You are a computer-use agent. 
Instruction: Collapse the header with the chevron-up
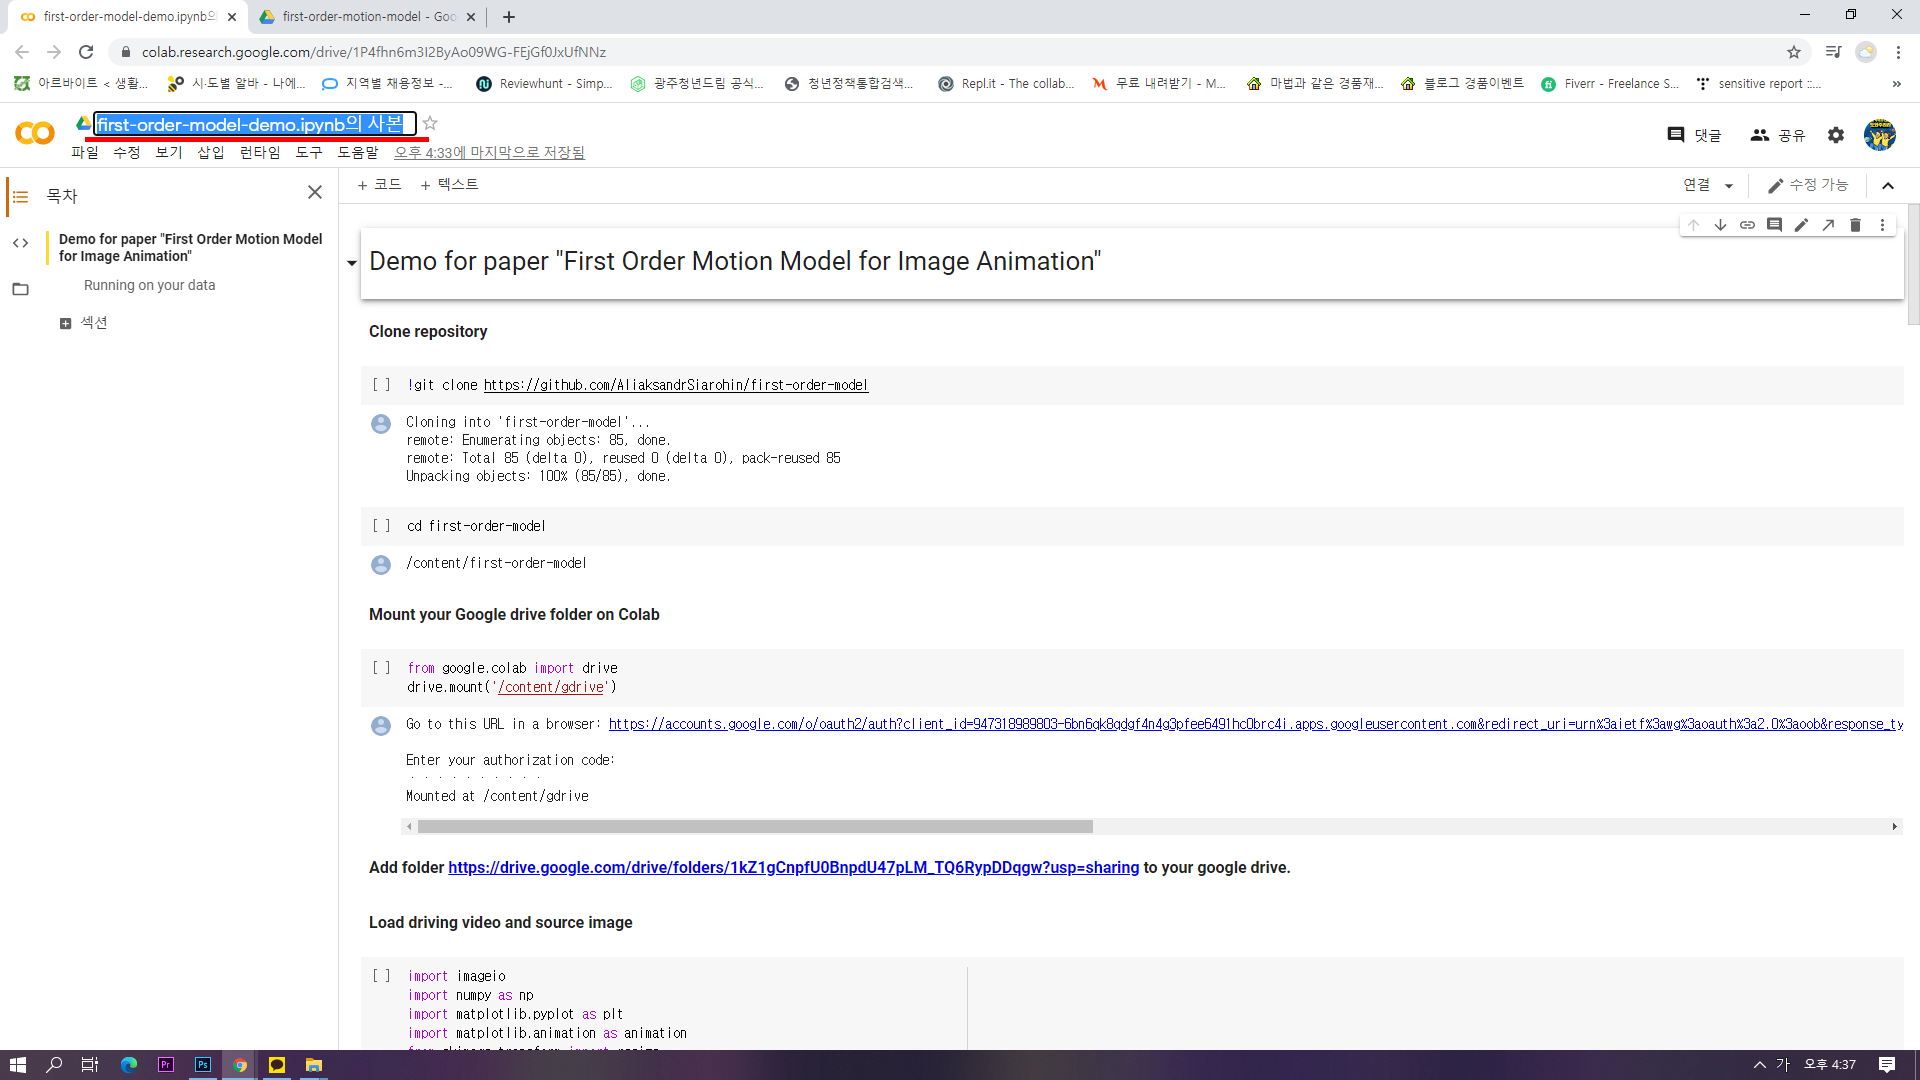(x=1888, y=186)
